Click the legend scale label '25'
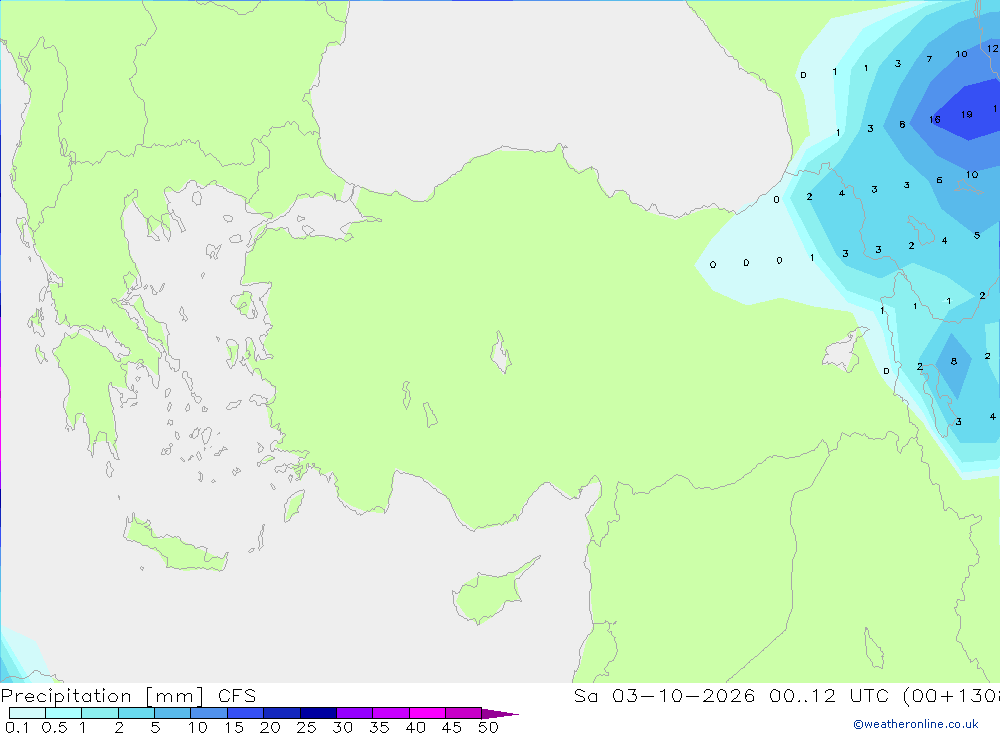The image size is (1000, 733). coord(307,727)
